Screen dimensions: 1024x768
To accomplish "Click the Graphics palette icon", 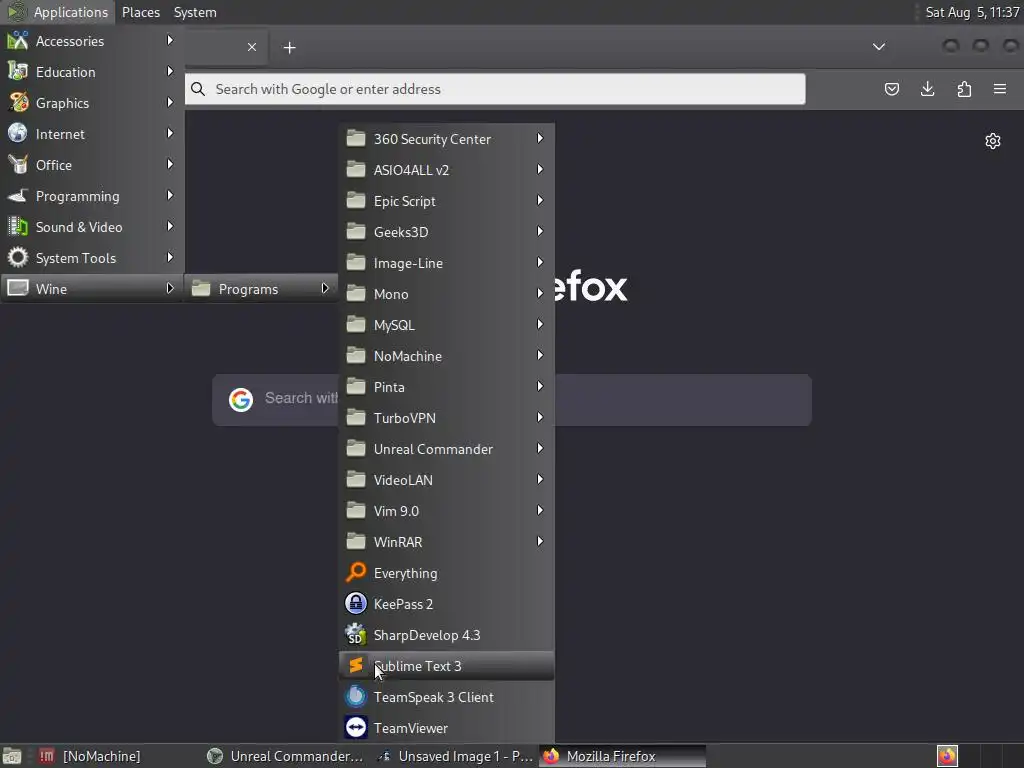I will [18, 103].
